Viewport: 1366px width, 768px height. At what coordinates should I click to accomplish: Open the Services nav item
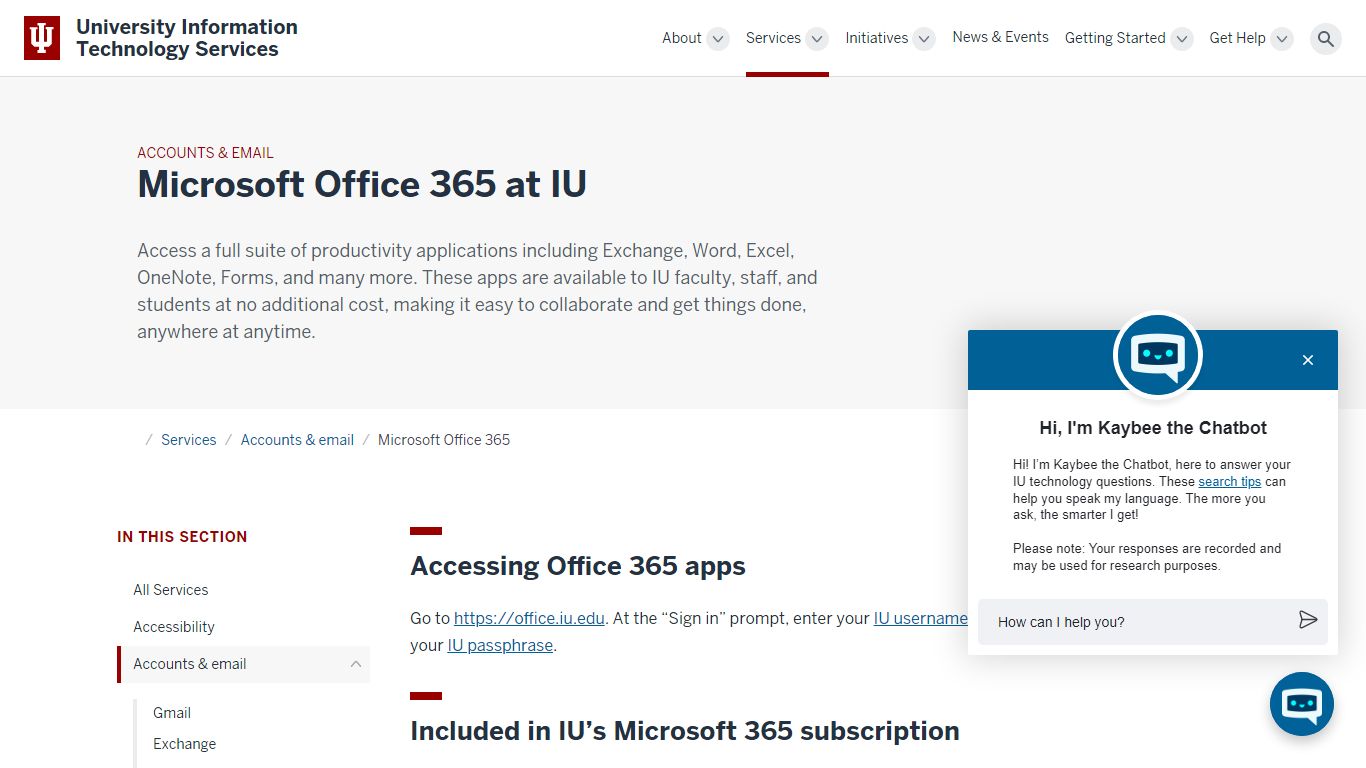(773, 38)
